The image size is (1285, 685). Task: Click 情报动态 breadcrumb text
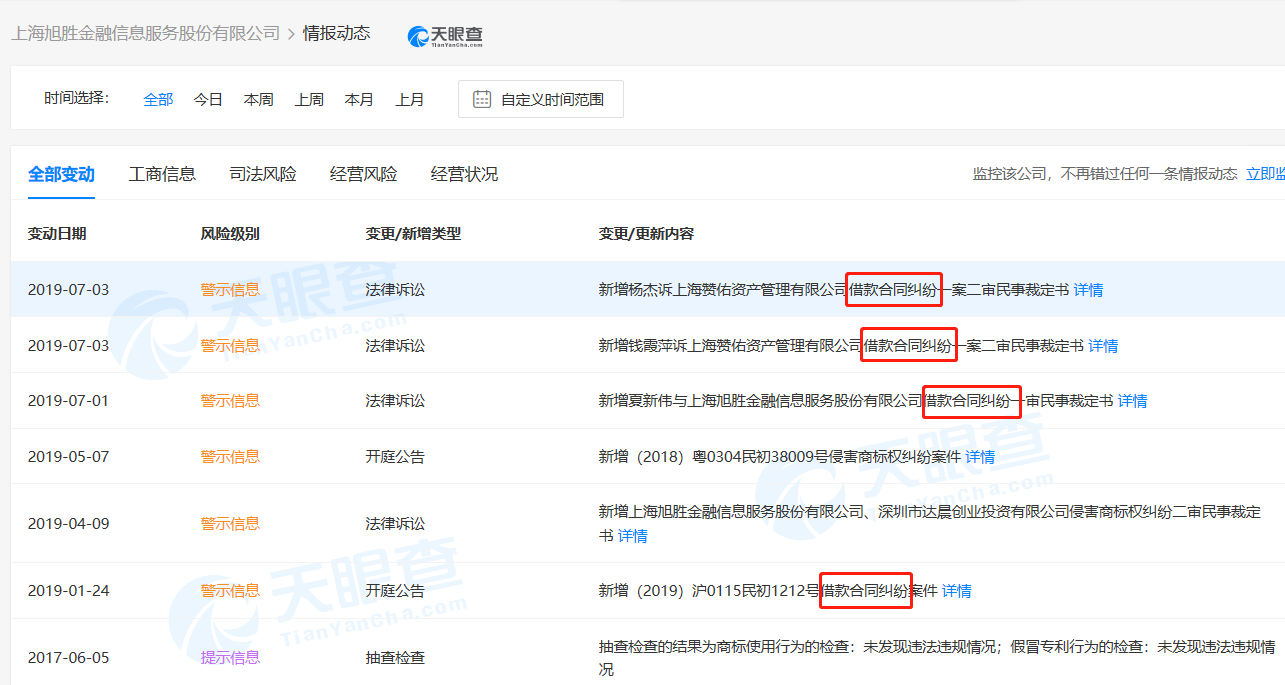click(x=337, y=33)
